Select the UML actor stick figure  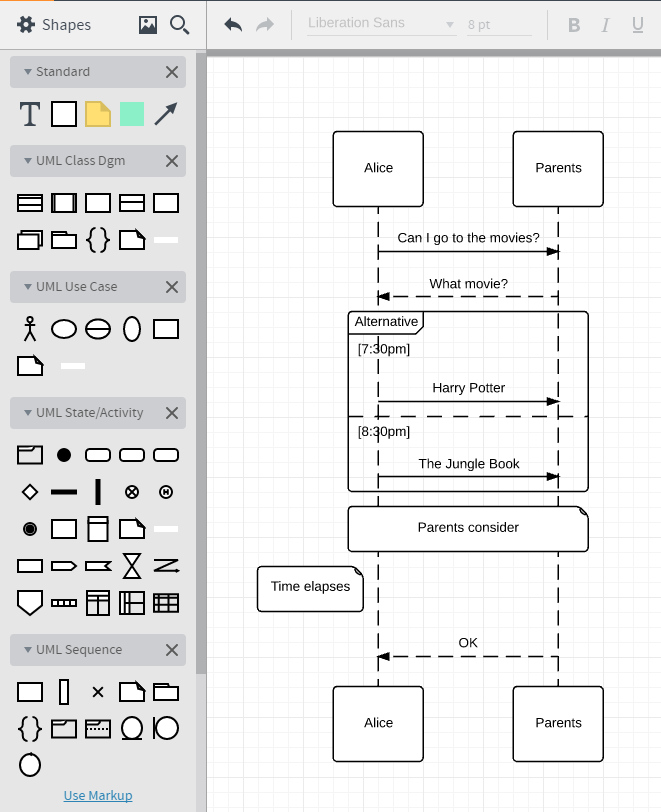coord(30,329)
